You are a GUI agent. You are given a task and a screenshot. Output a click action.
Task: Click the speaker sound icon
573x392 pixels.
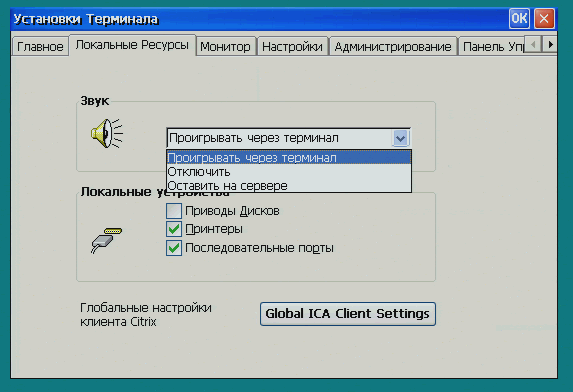[107, 133]
